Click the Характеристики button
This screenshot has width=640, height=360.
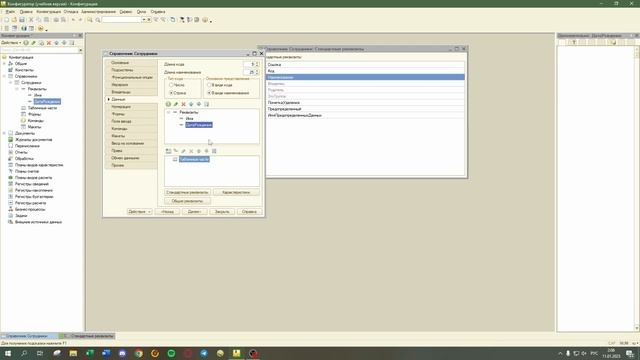(236, 192)
